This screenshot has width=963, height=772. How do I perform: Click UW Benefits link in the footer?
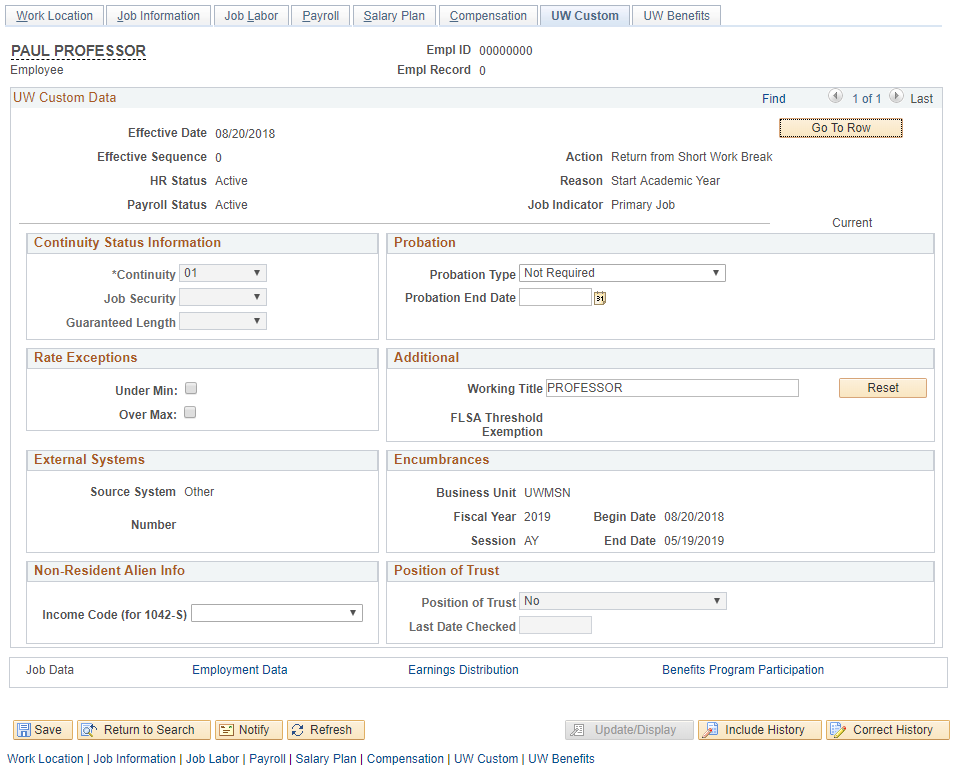561,758
